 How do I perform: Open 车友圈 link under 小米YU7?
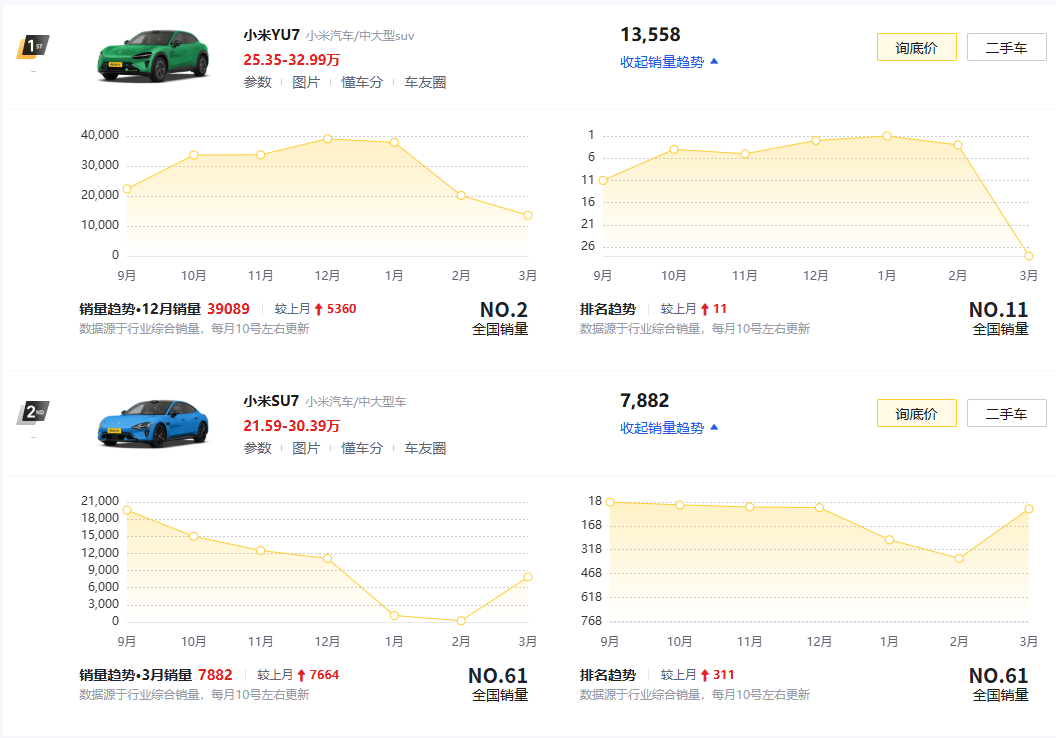tap(425, 82)
